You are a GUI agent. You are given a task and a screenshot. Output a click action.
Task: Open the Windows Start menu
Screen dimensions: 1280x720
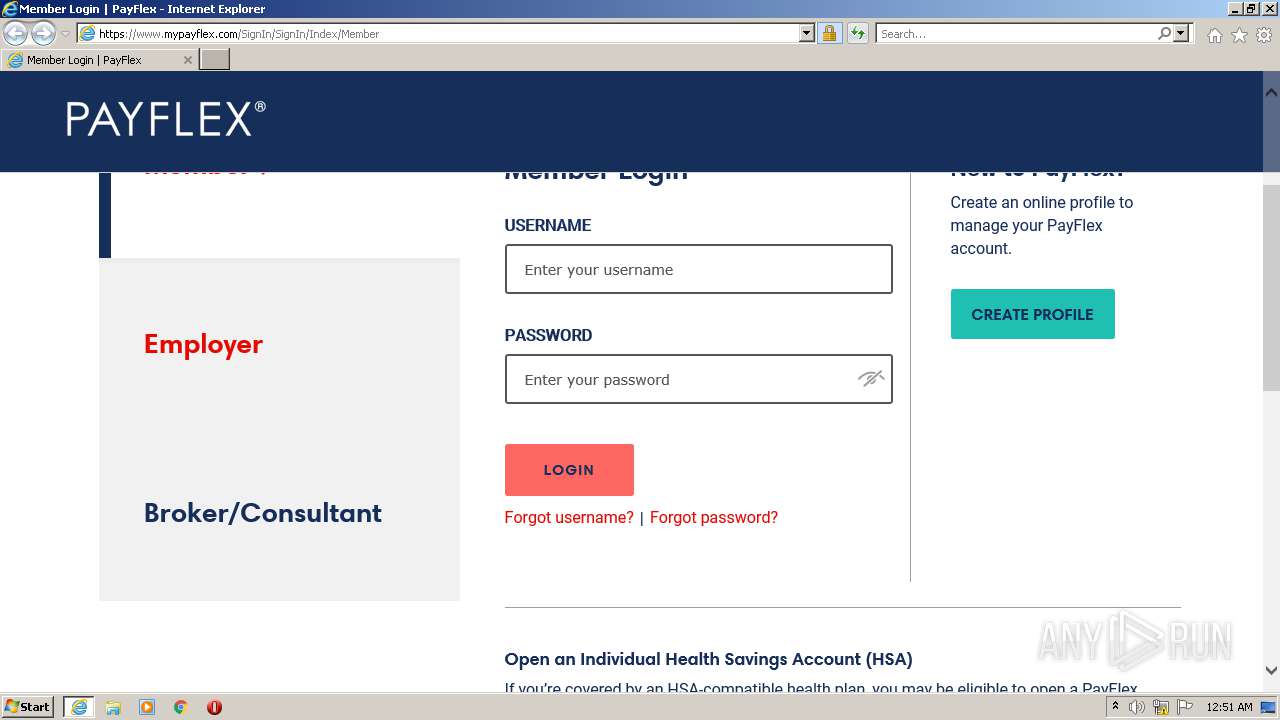point(28,707)
